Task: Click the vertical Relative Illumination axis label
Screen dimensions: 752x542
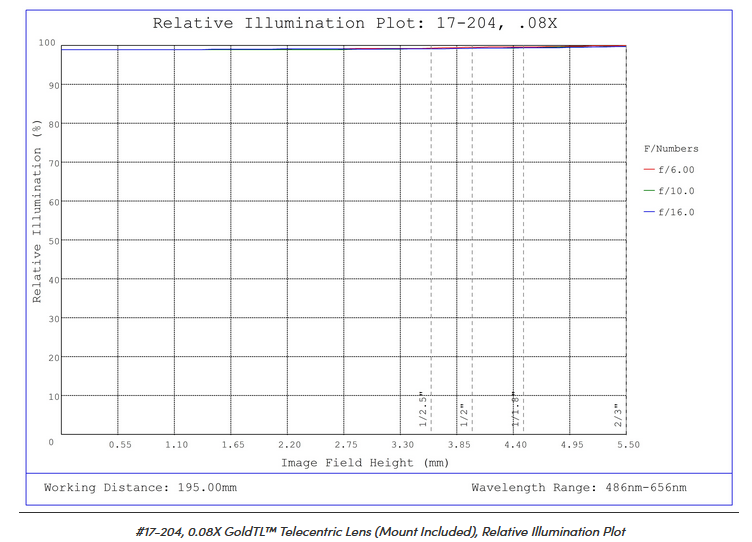Action: (x=38, y=211)
